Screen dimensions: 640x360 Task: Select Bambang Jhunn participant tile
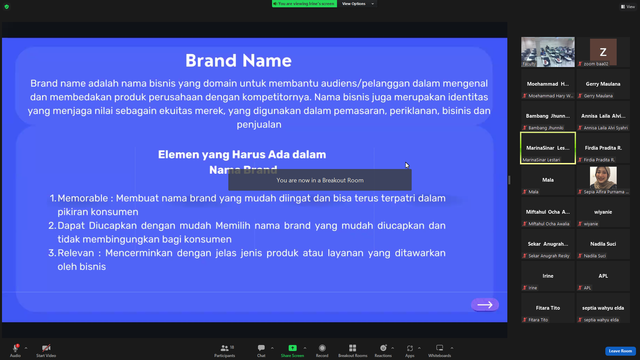(x=548, y=116)
